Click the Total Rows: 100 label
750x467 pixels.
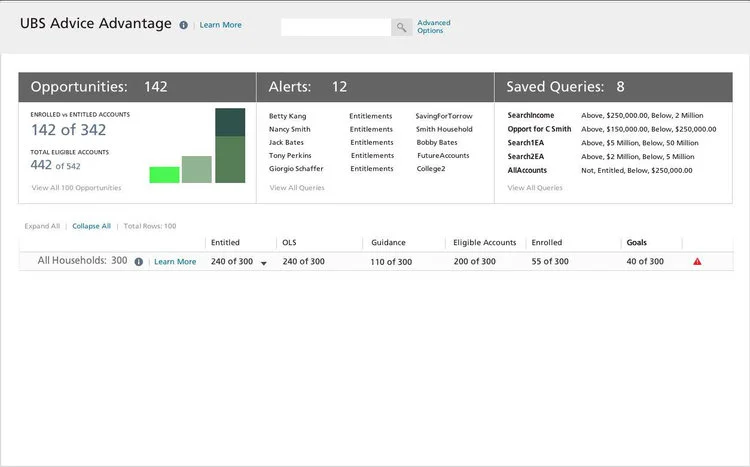coord(150,226)
